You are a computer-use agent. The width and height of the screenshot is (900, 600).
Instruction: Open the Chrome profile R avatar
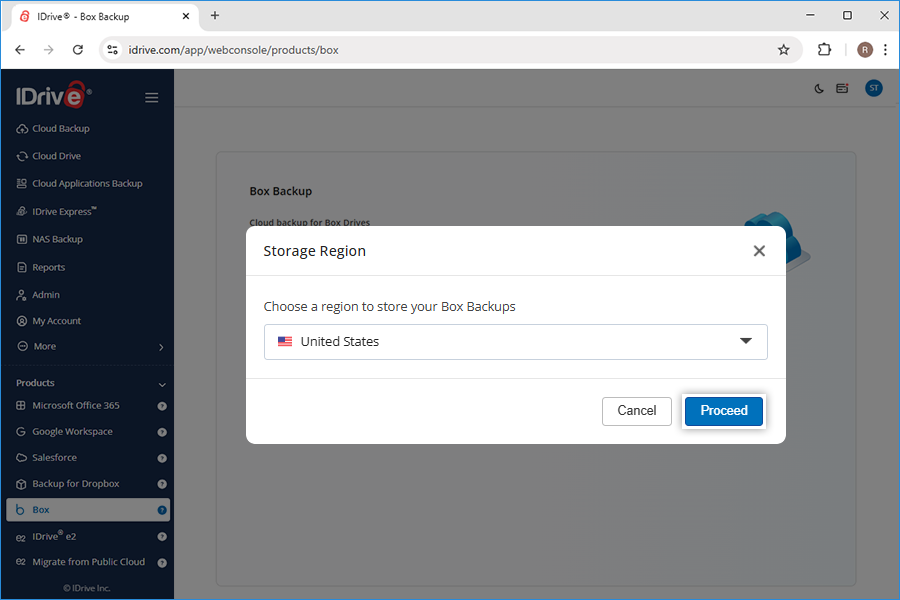click(864, 50)
